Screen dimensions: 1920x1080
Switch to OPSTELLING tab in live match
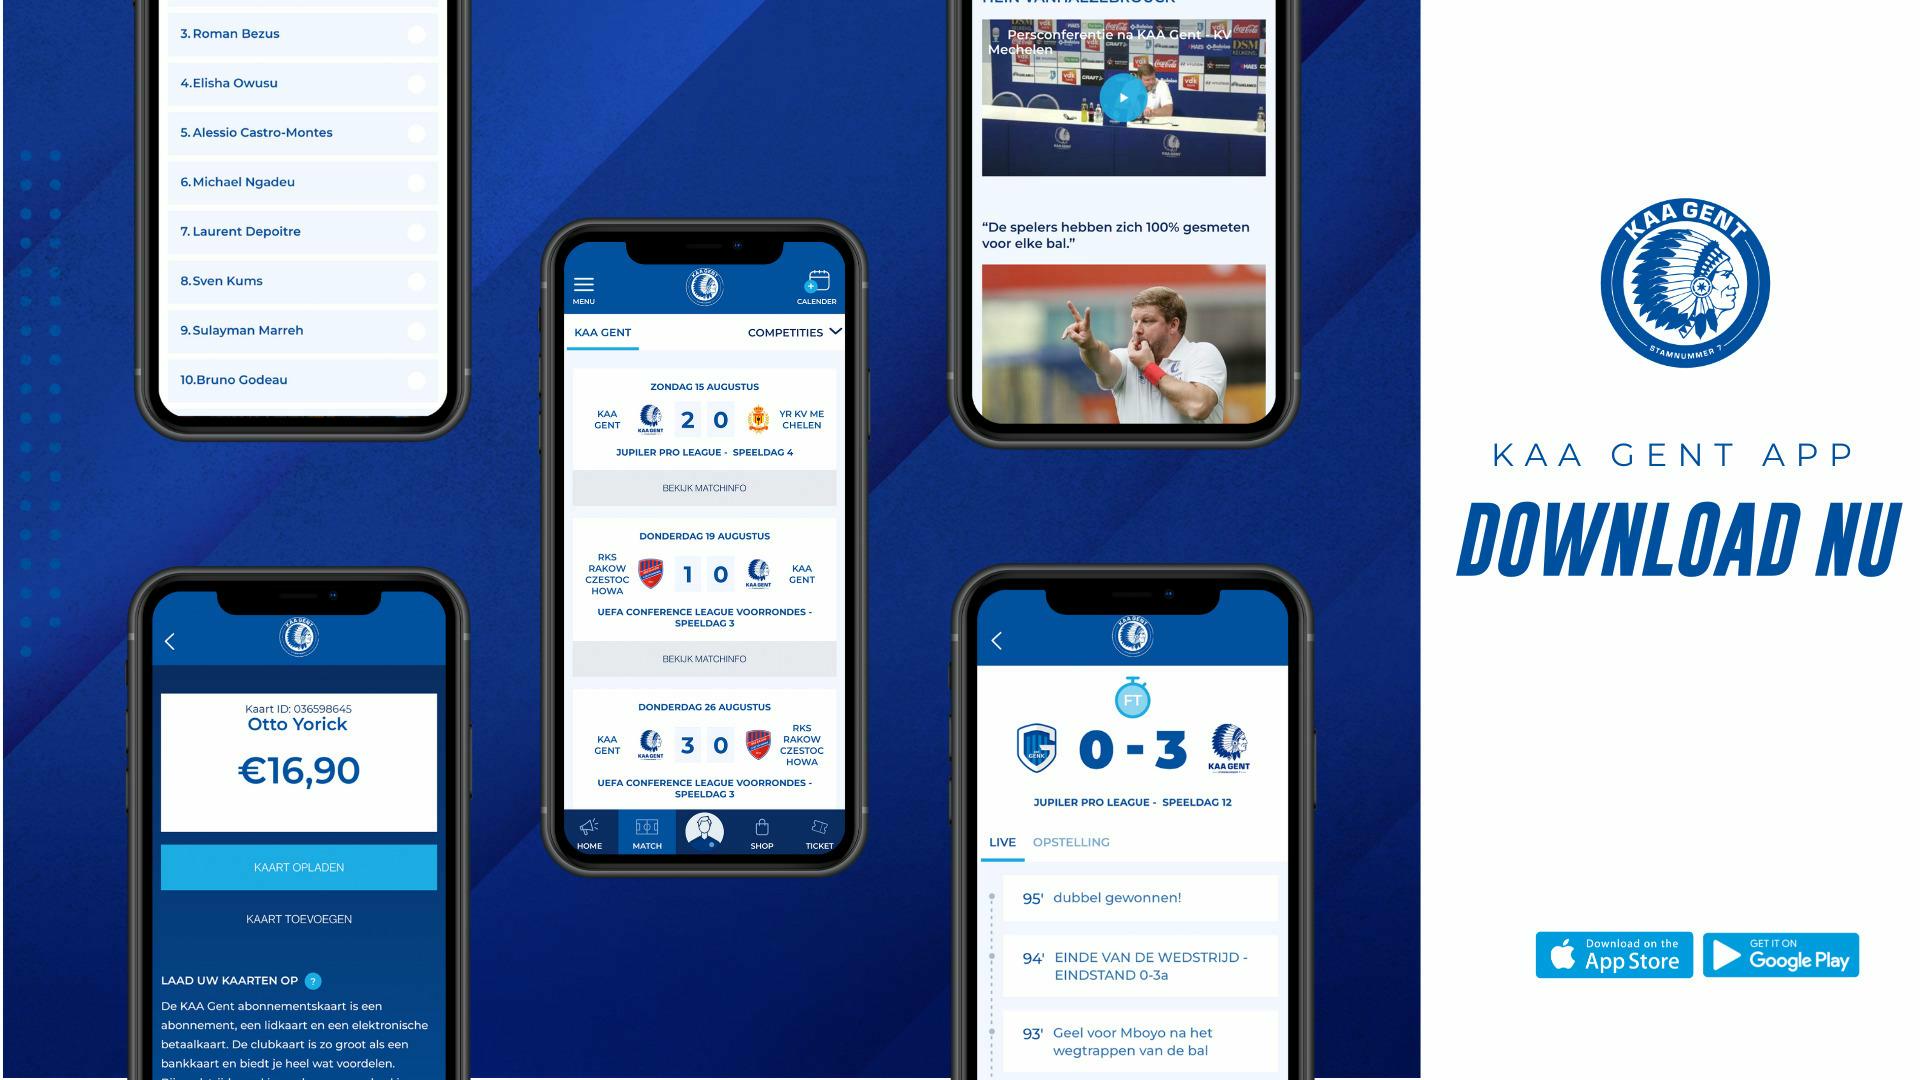point(1071,841)
